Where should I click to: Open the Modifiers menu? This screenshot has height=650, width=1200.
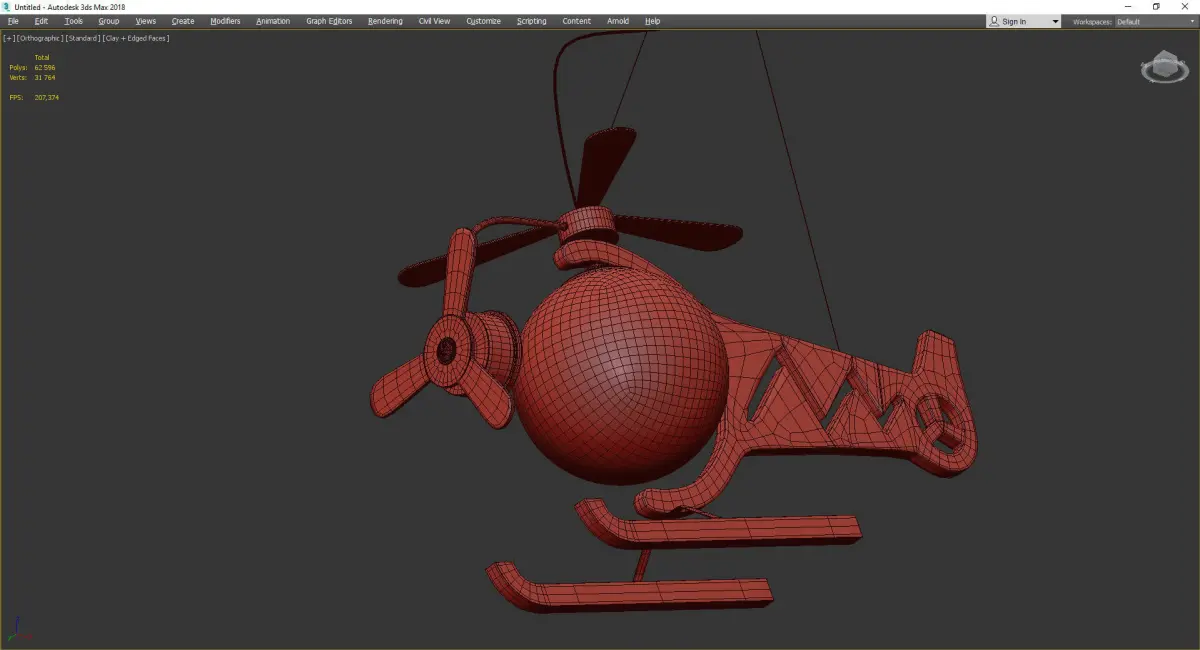tap(225, 21)
